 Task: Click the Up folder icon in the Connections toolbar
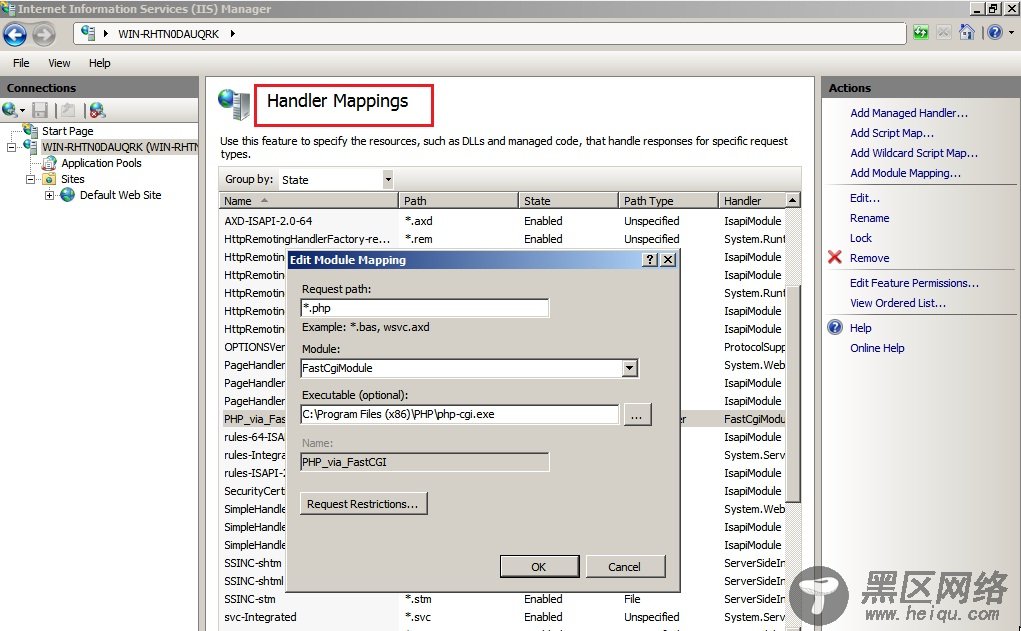68,110
